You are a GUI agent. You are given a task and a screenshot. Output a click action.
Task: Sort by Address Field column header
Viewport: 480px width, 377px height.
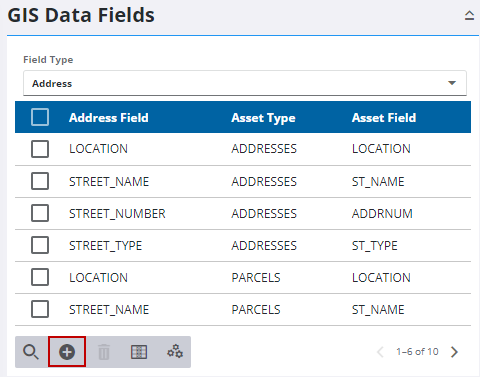point(109,118)
